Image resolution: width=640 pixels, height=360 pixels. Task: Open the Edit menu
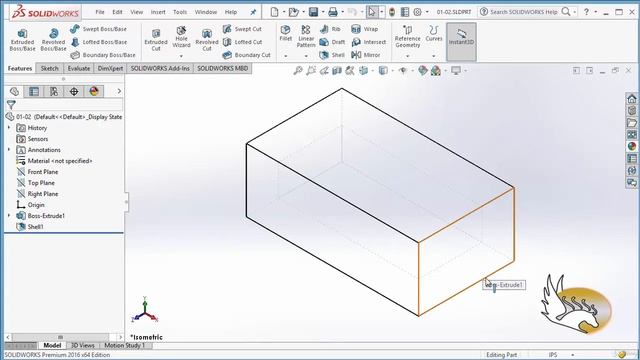[x=117, y=12]
